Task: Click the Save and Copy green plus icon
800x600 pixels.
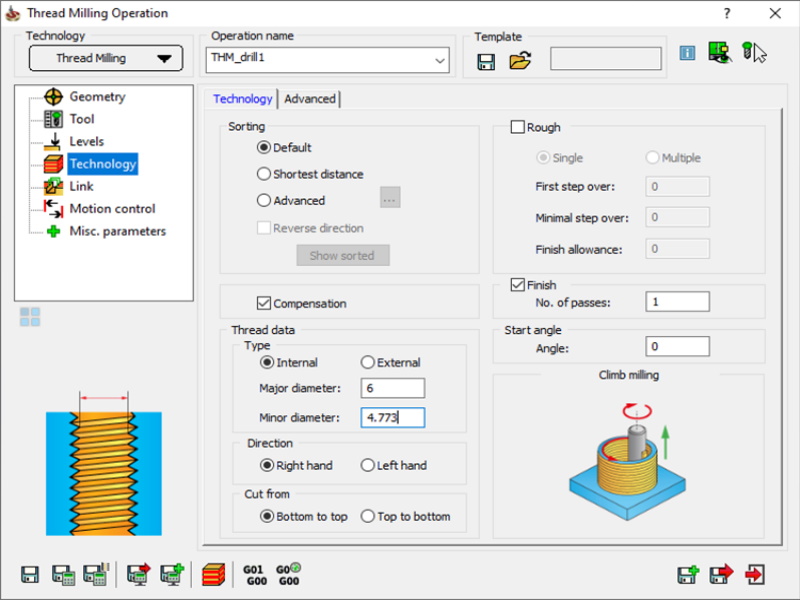Action: tap(687, 575)
